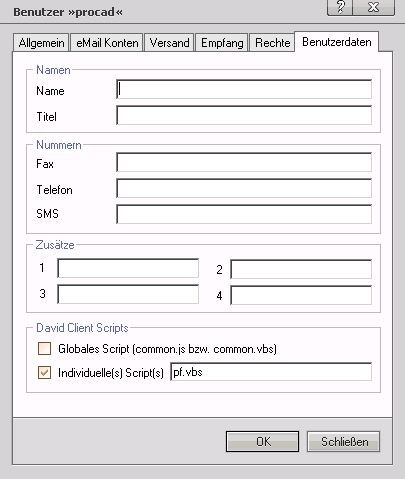Click the Telefon input field

[x=244, y=188]
